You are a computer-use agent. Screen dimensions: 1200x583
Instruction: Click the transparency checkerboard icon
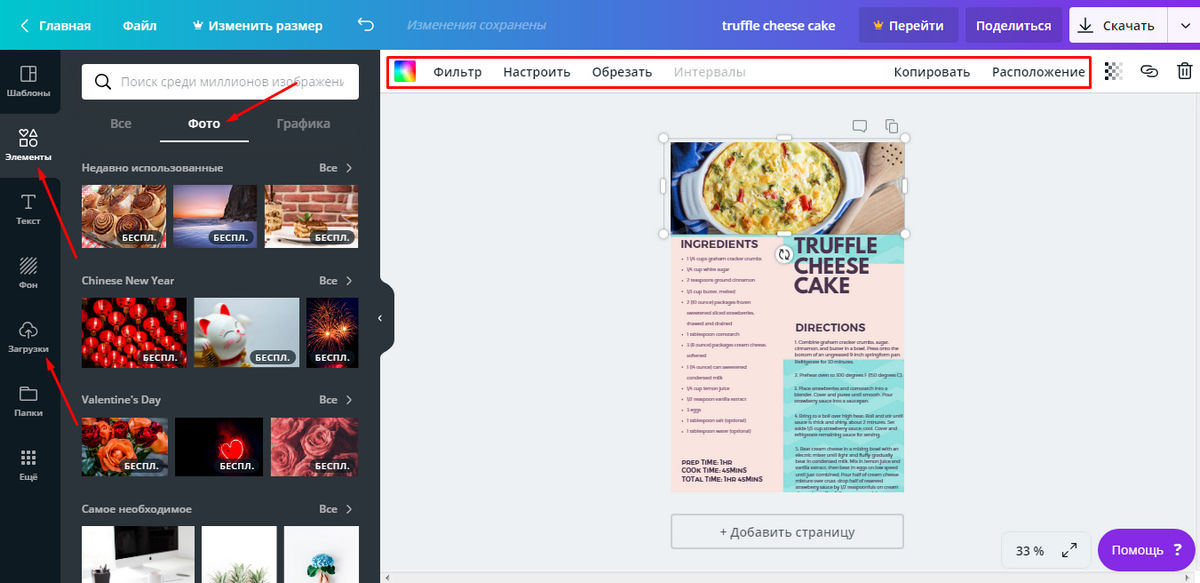[x=1113, y=71]
